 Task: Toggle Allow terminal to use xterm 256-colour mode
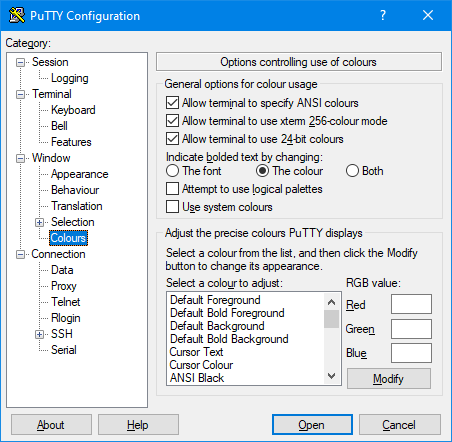pos(172,121)
